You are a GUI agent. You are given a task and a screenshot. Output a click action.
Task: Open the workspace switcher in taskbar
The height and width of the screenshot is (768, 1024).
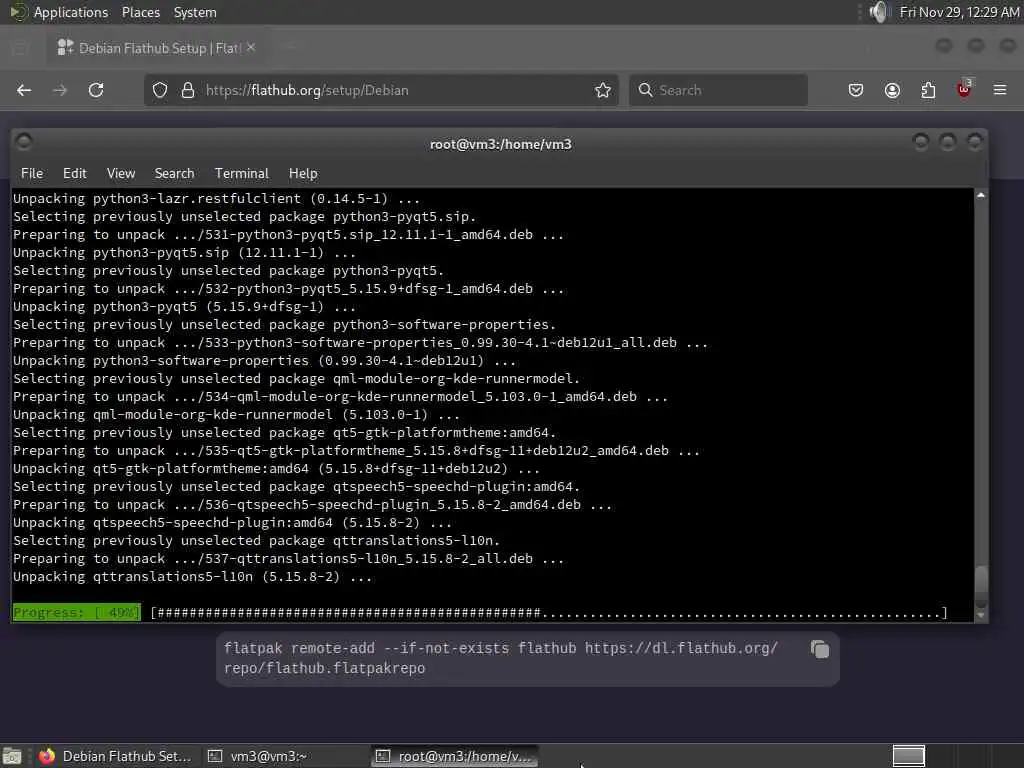tap(908, 756)
